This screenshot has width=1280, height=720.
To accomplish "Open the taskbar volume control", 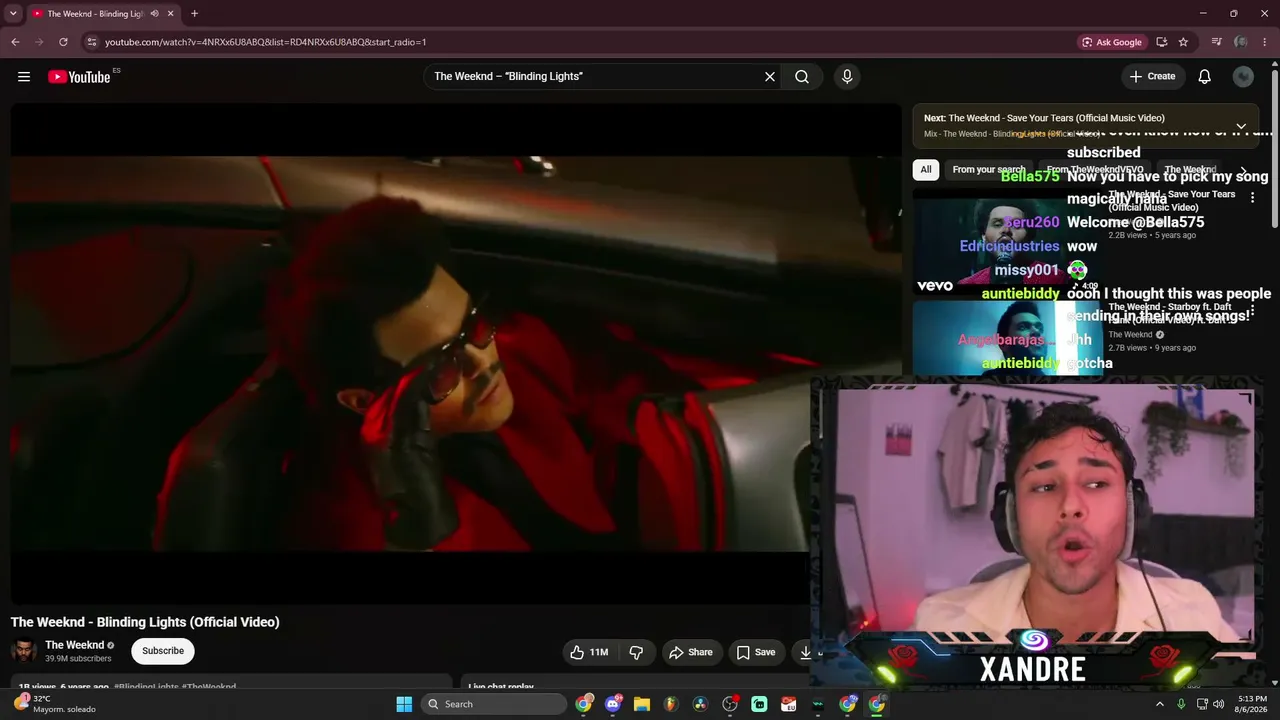I will 1218,704.
